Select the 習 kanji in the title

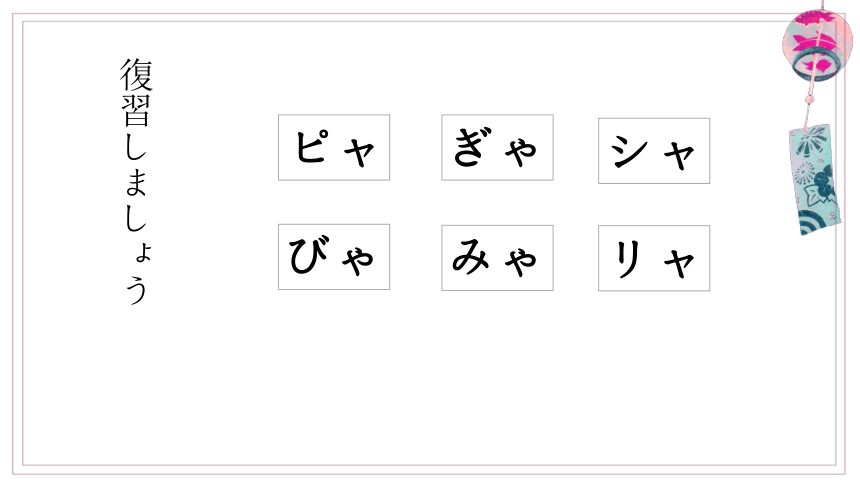[136, 110]
